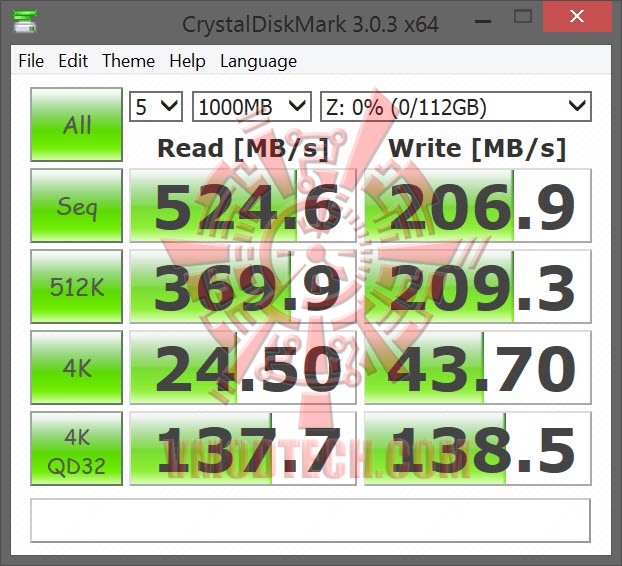Close the CrystalDiskMark window

click(577, 17)
